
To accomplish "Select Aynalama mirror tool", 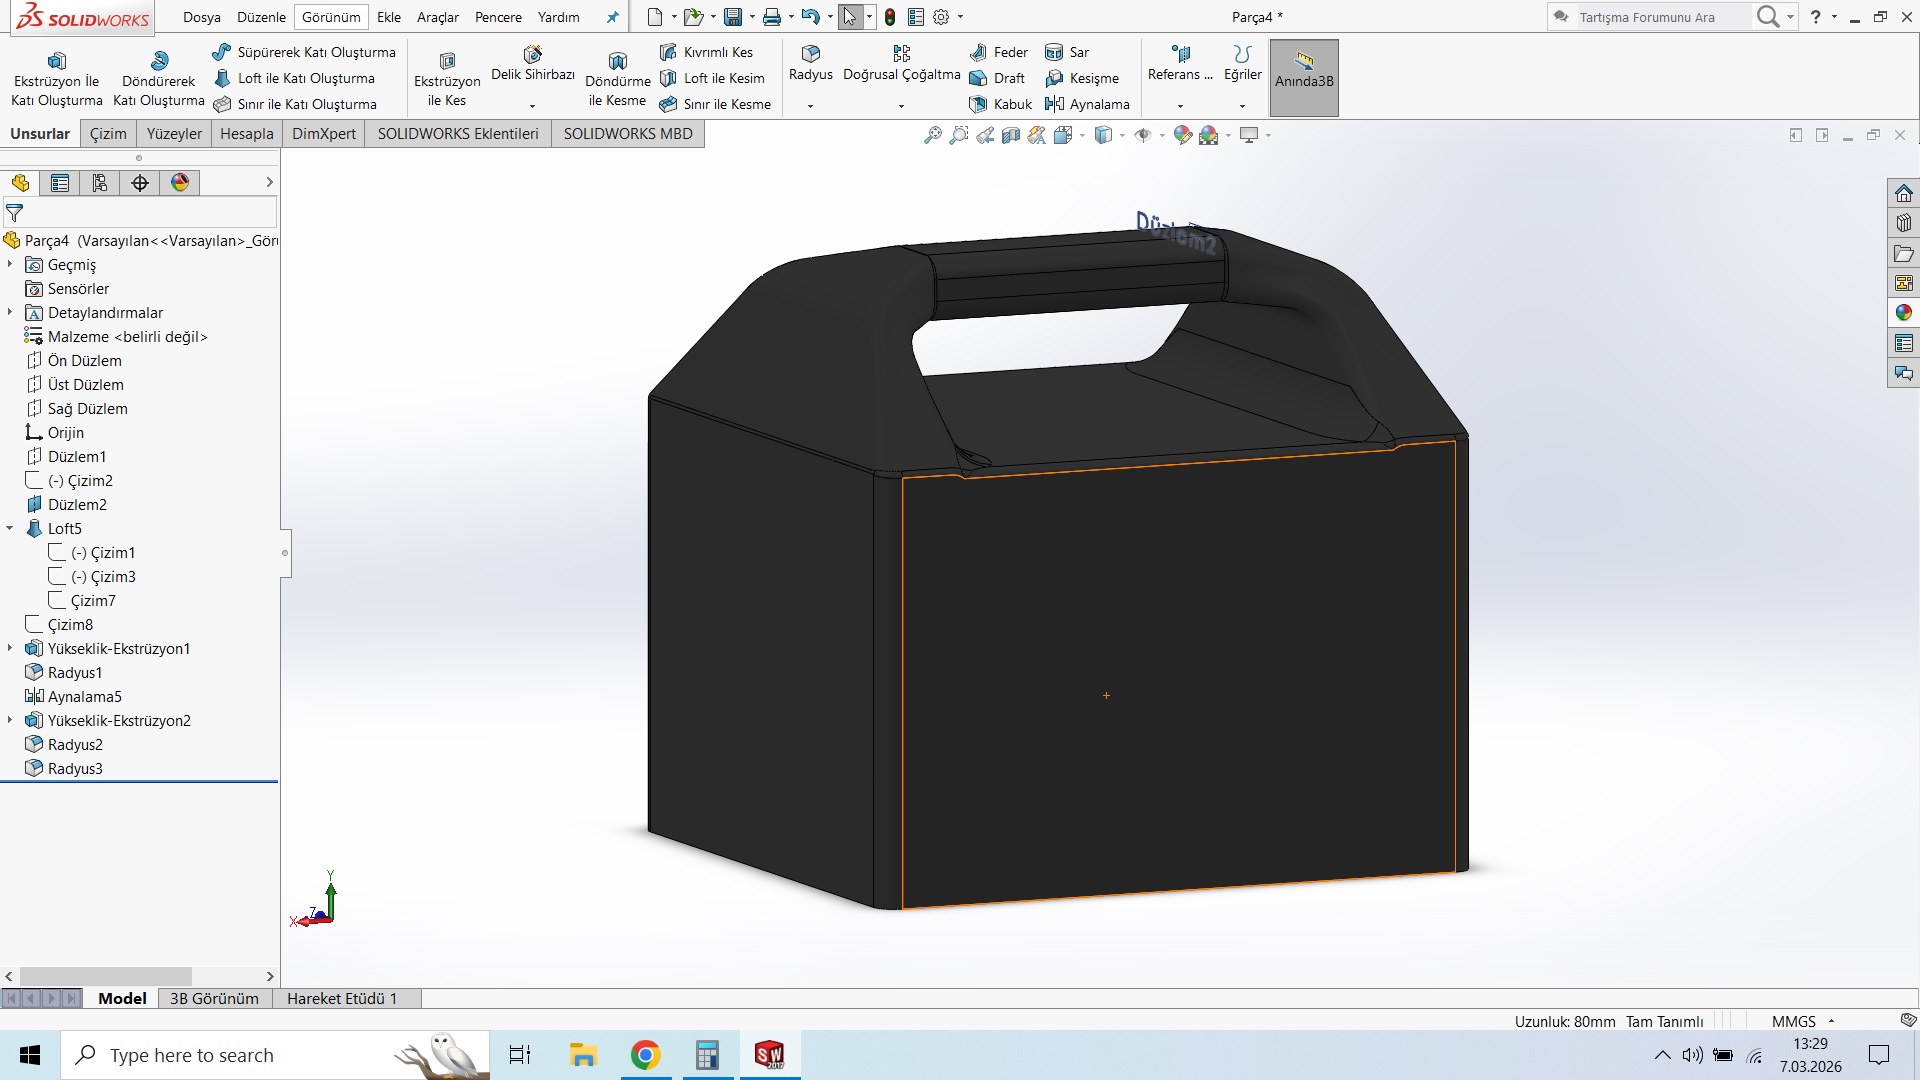I will (x=1087, y=104).
